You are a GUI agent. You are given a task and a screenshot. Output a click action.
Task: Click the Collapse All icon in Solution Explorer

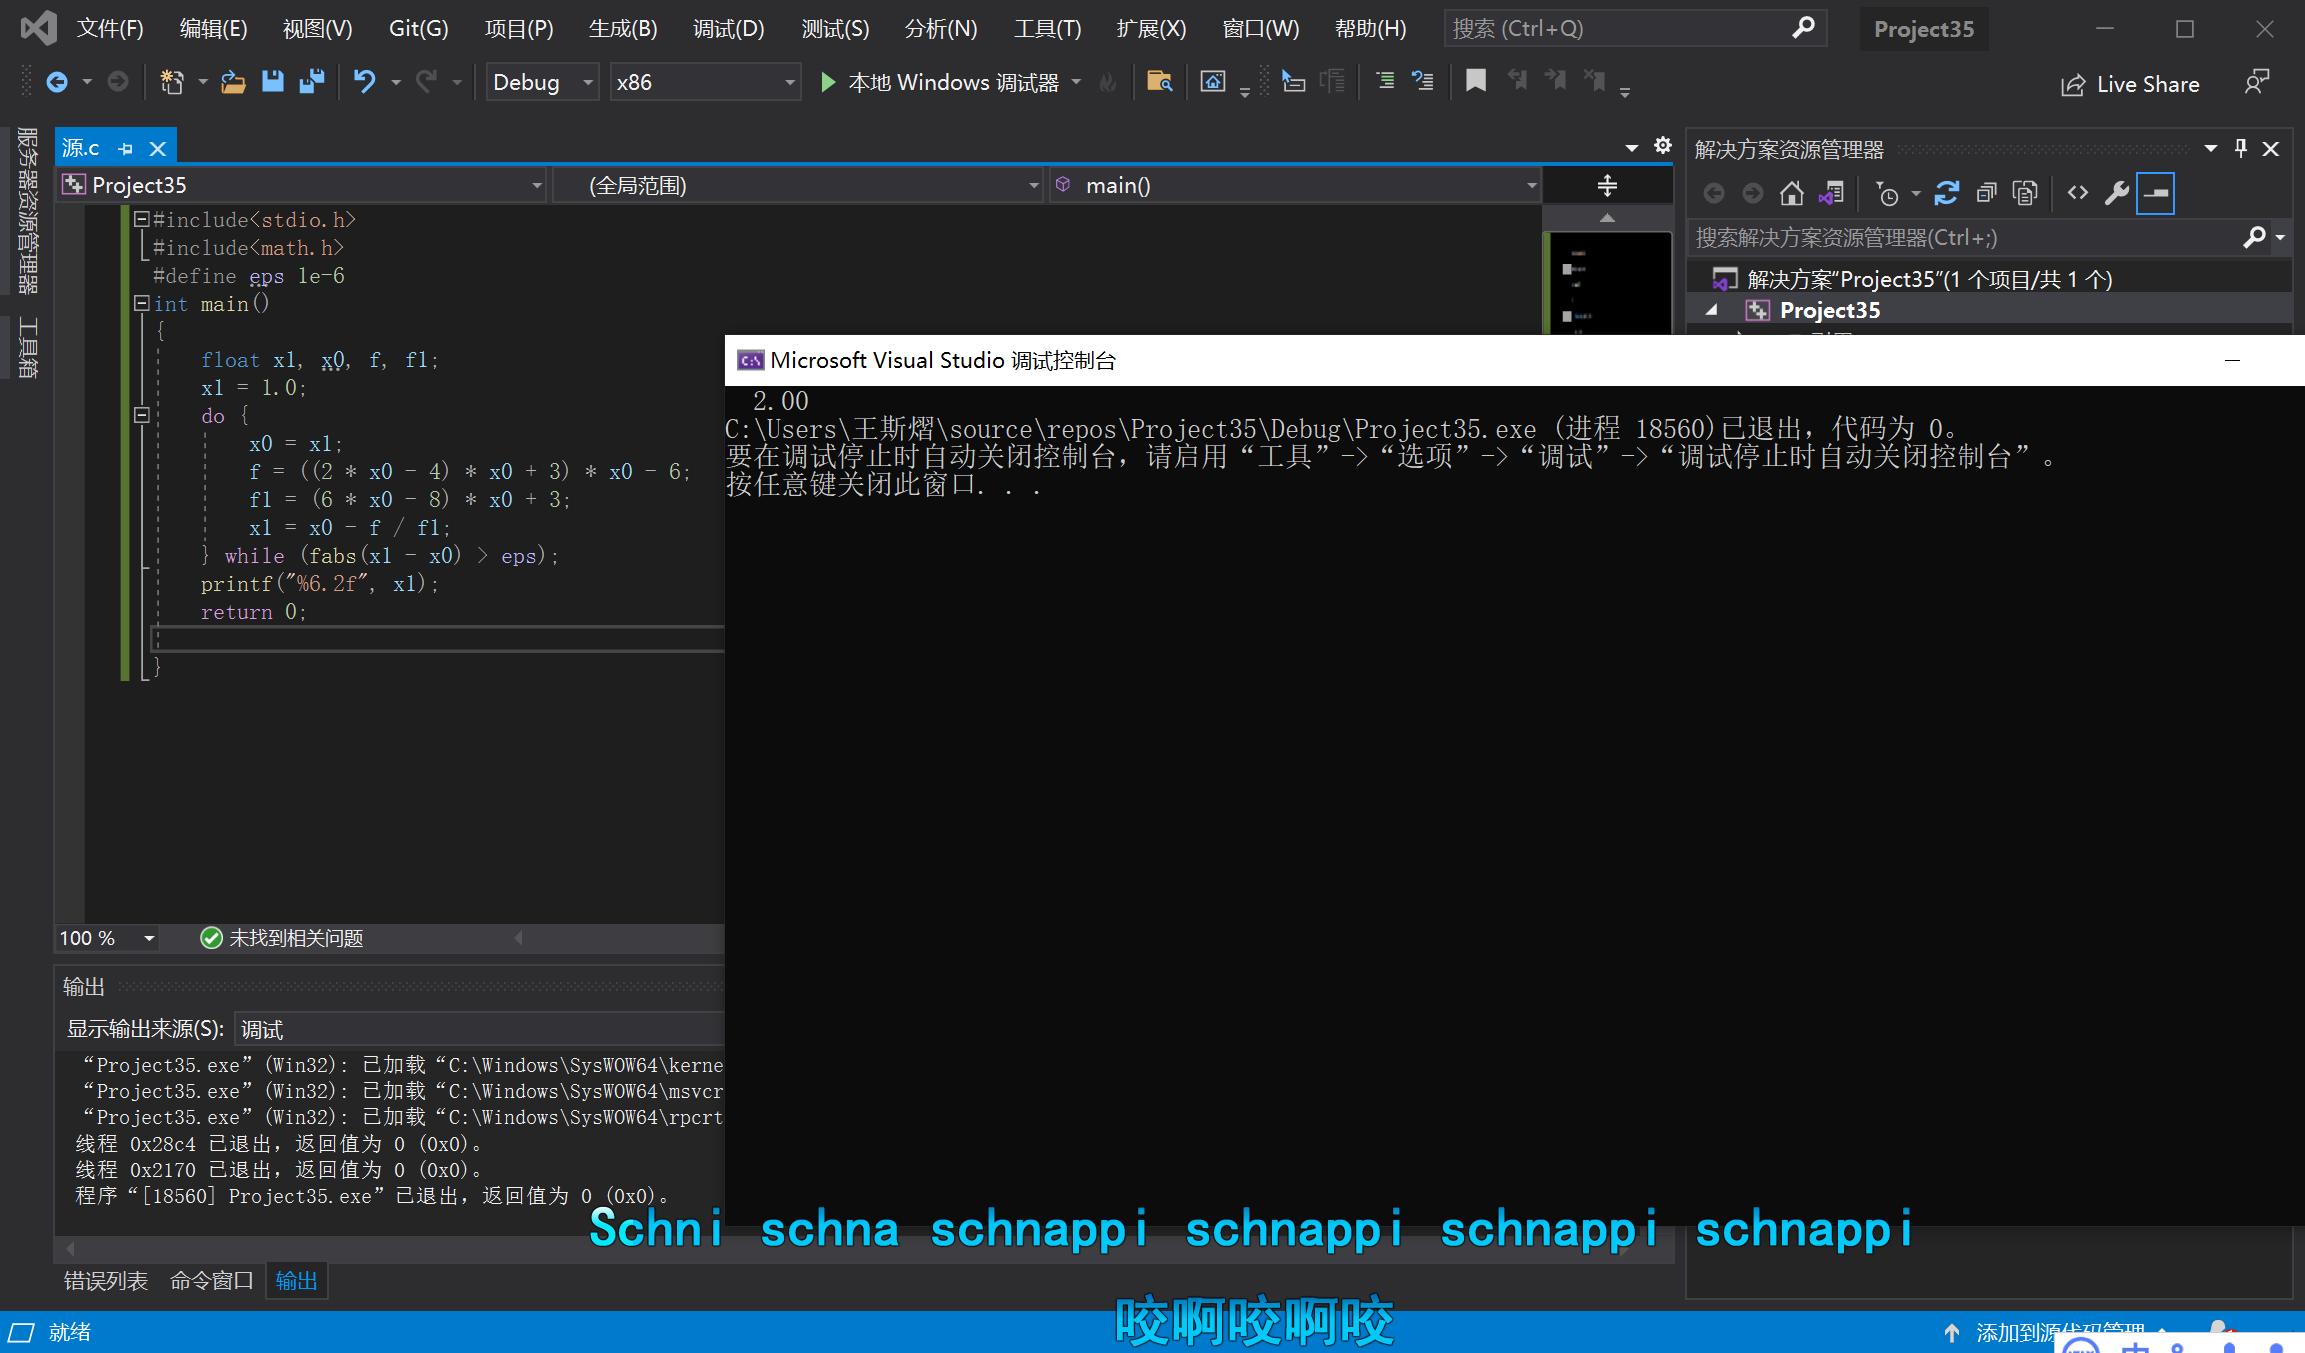pos(1986,193)
